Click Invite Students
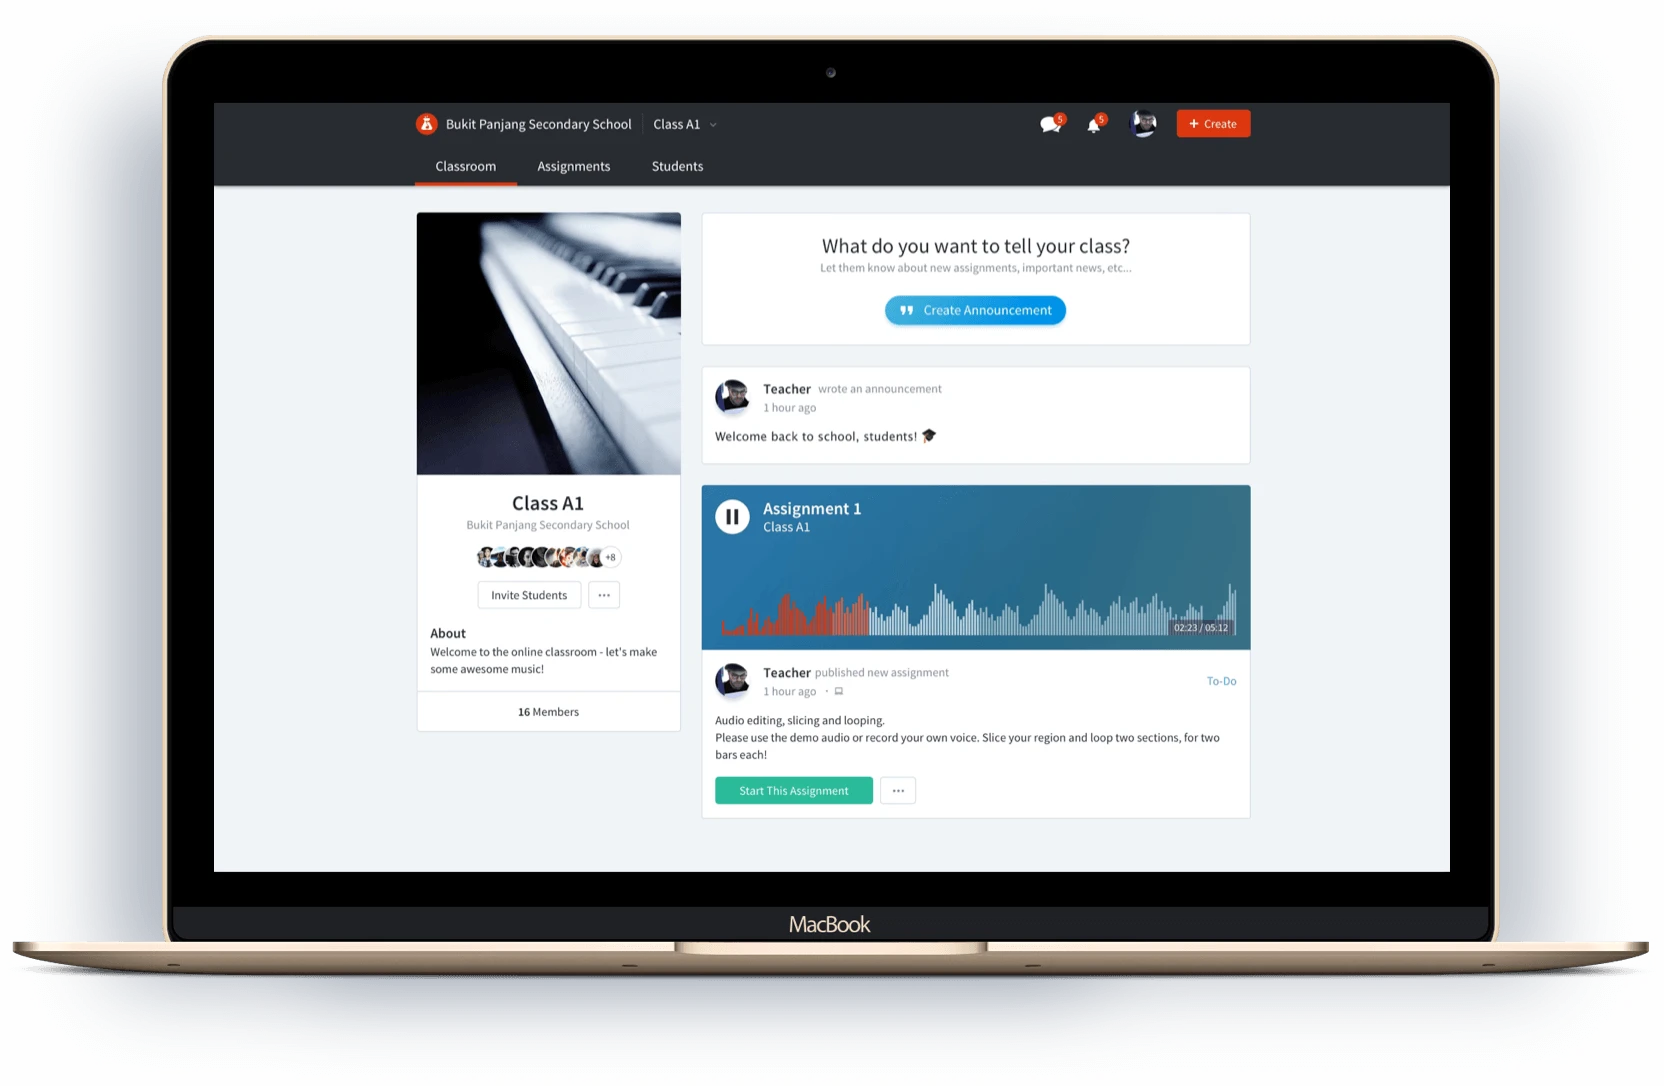Viewport: 1664px width, 1086px height. tap(529, 594)
